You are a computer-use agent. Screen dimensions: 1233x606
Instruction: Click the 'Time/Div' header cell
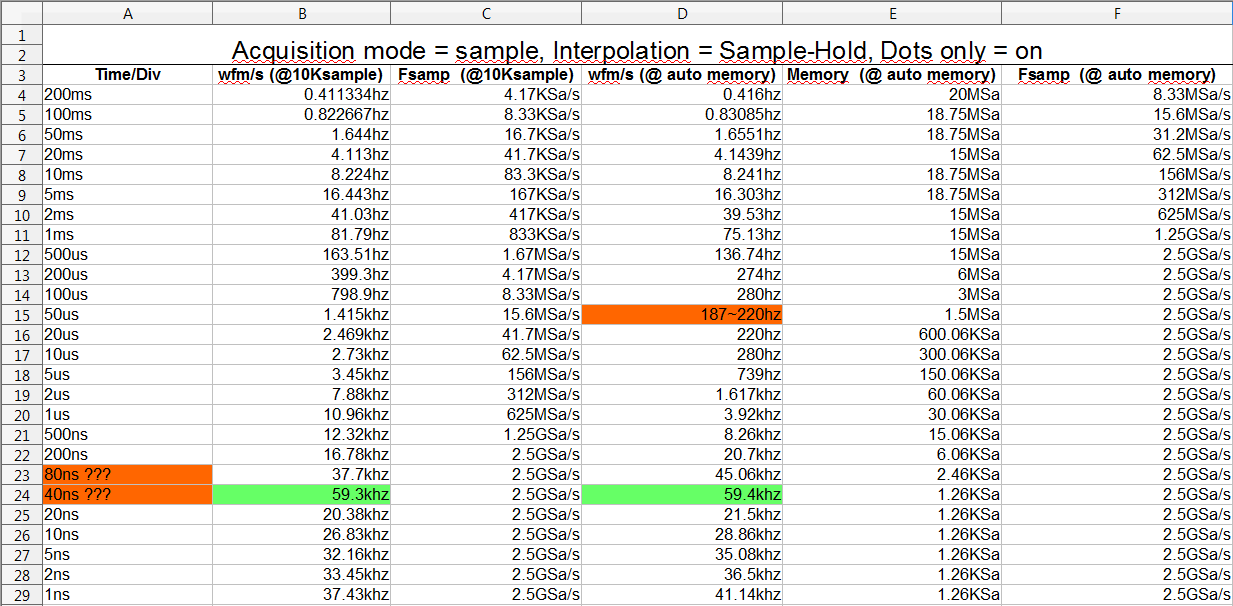pyautogui.click(x=128, y=75)
